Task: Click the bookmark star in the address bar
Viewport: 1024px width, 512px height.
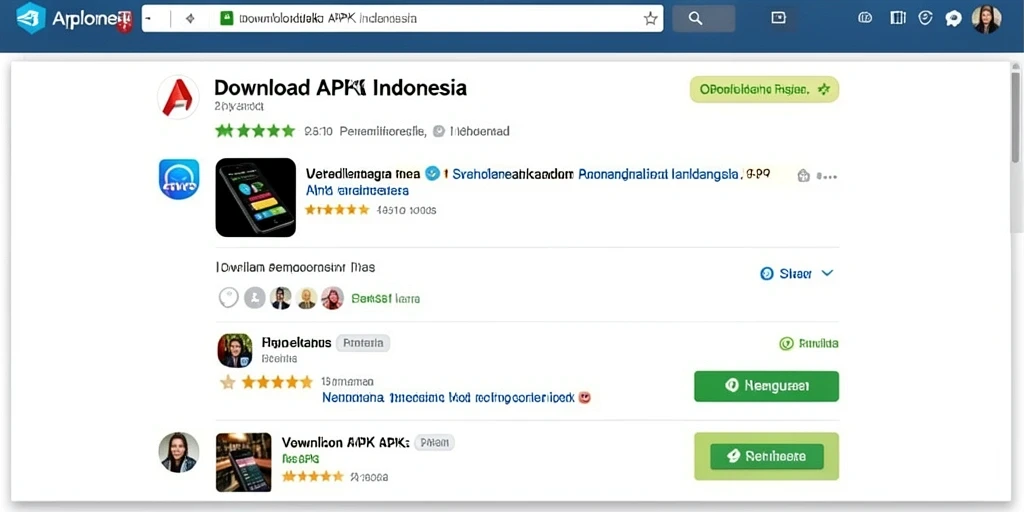Action: coord(650,19)
